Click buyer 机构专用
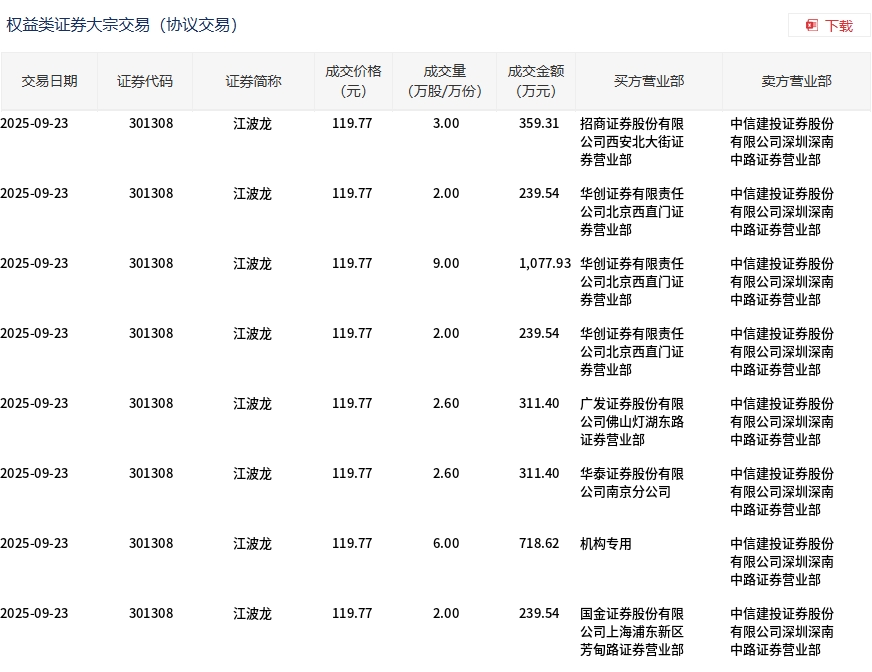Screen dimensions: 872x672 coord(606,543)
